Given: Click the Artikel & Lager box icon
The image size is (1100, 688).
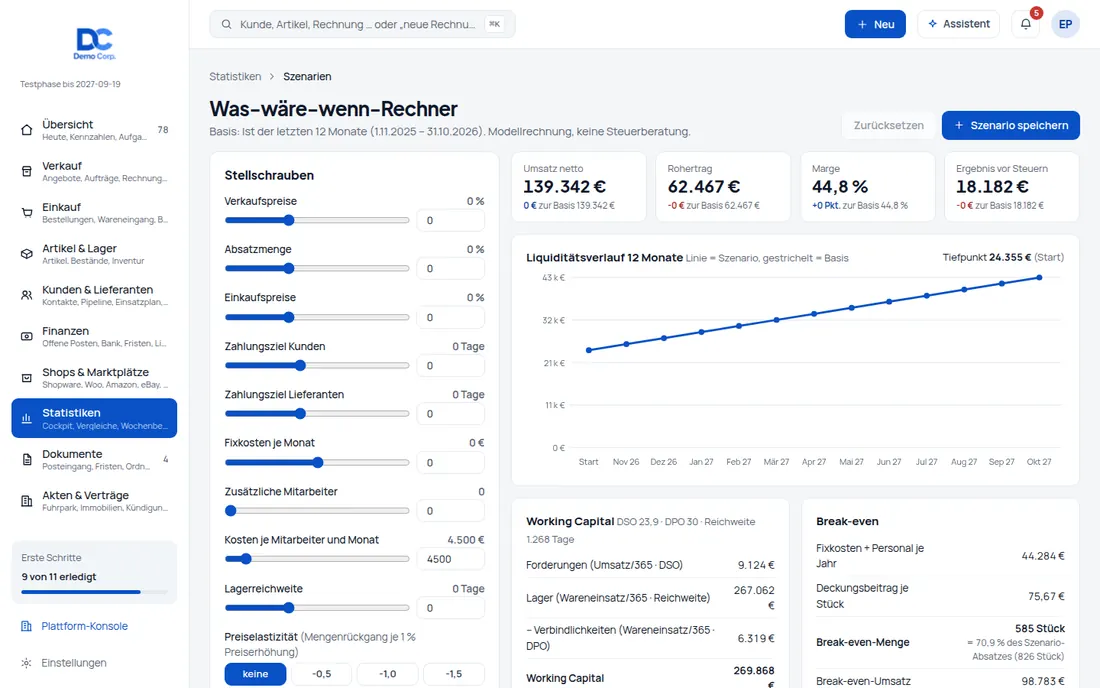Looking at the screenshot, I should coord(27,254).
